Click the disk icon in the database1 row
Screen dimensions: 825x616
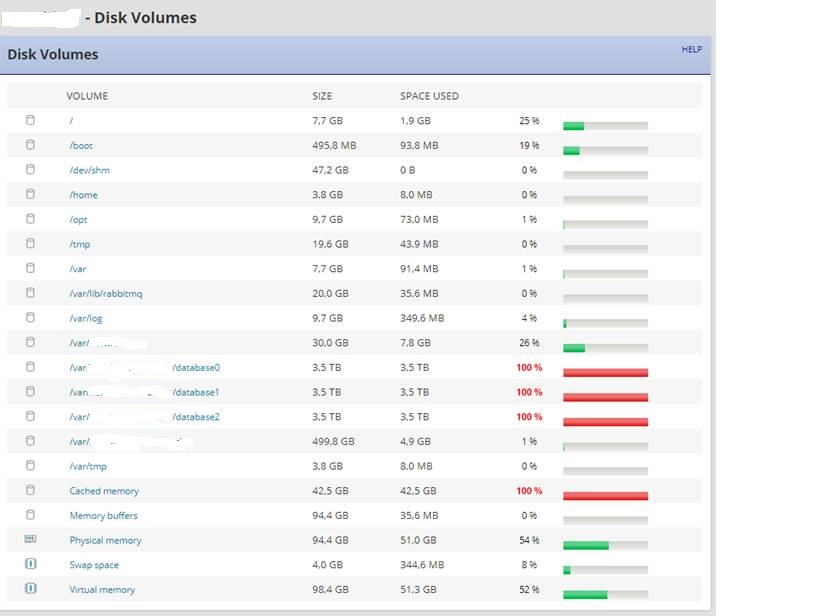31,391
